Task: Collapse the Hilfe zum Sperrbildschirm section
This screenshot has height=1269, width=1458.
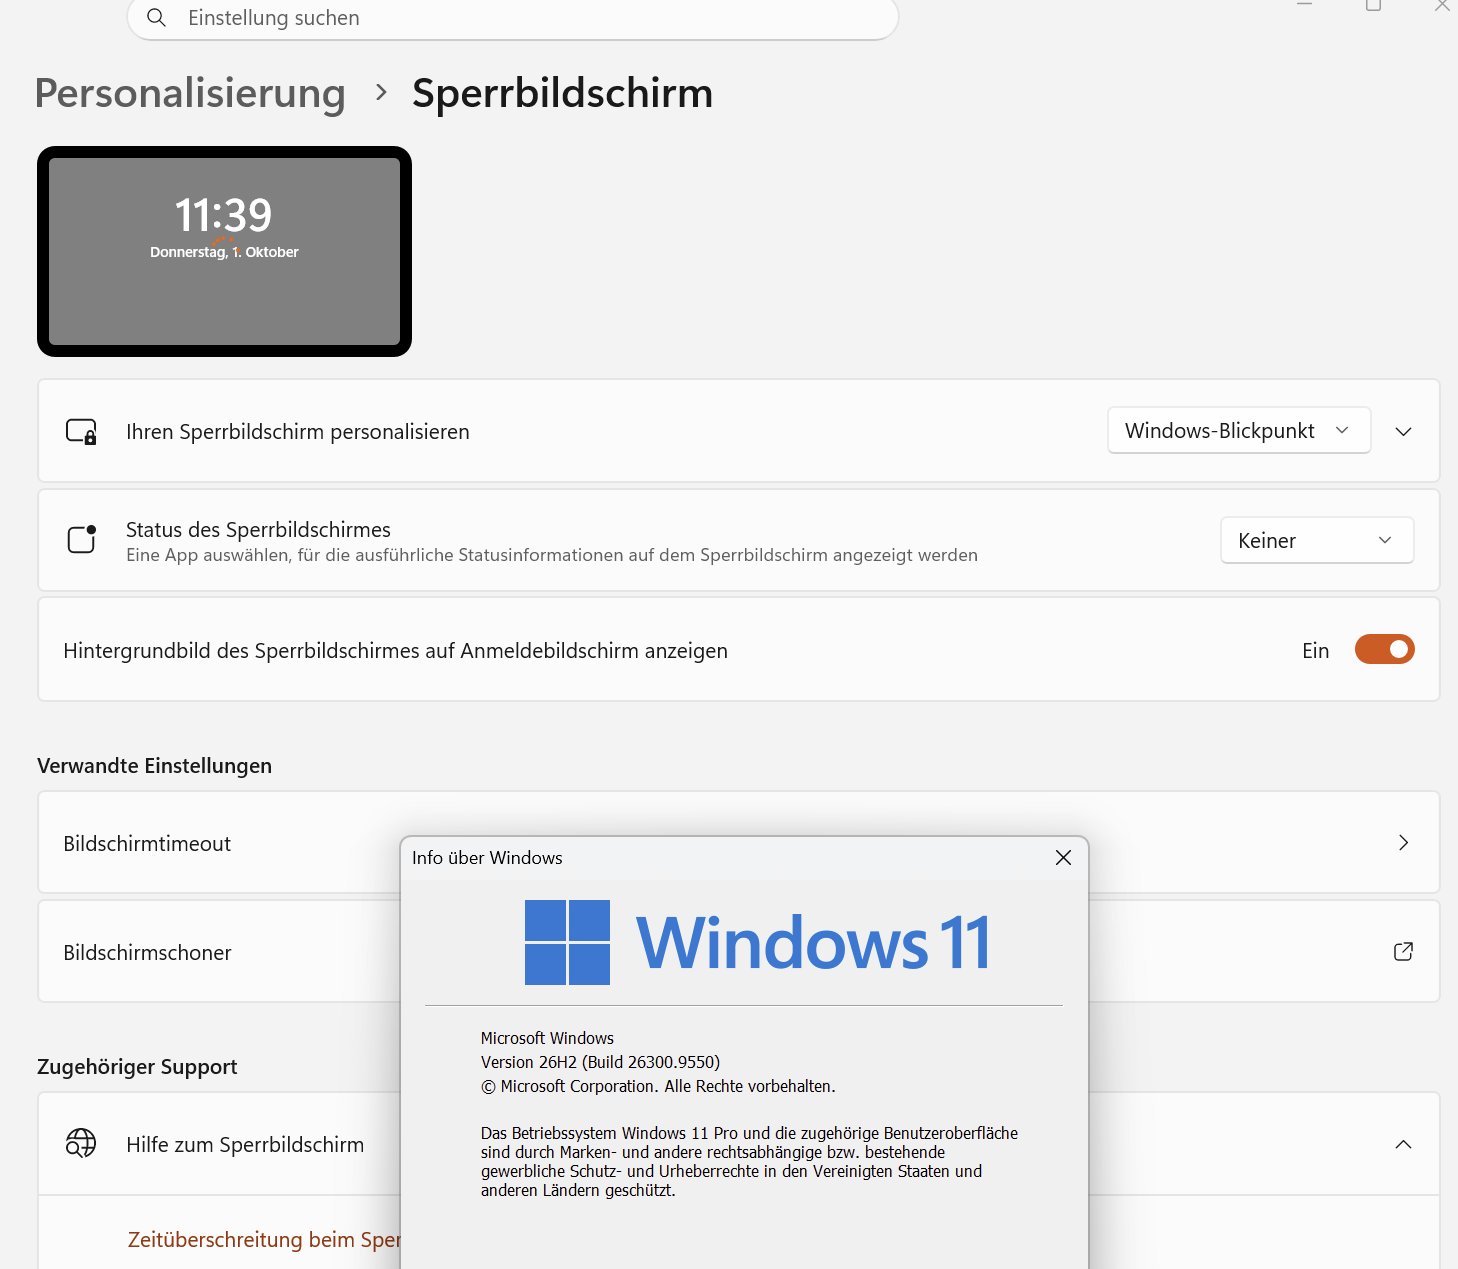Action: [x=1403, y=1144]
